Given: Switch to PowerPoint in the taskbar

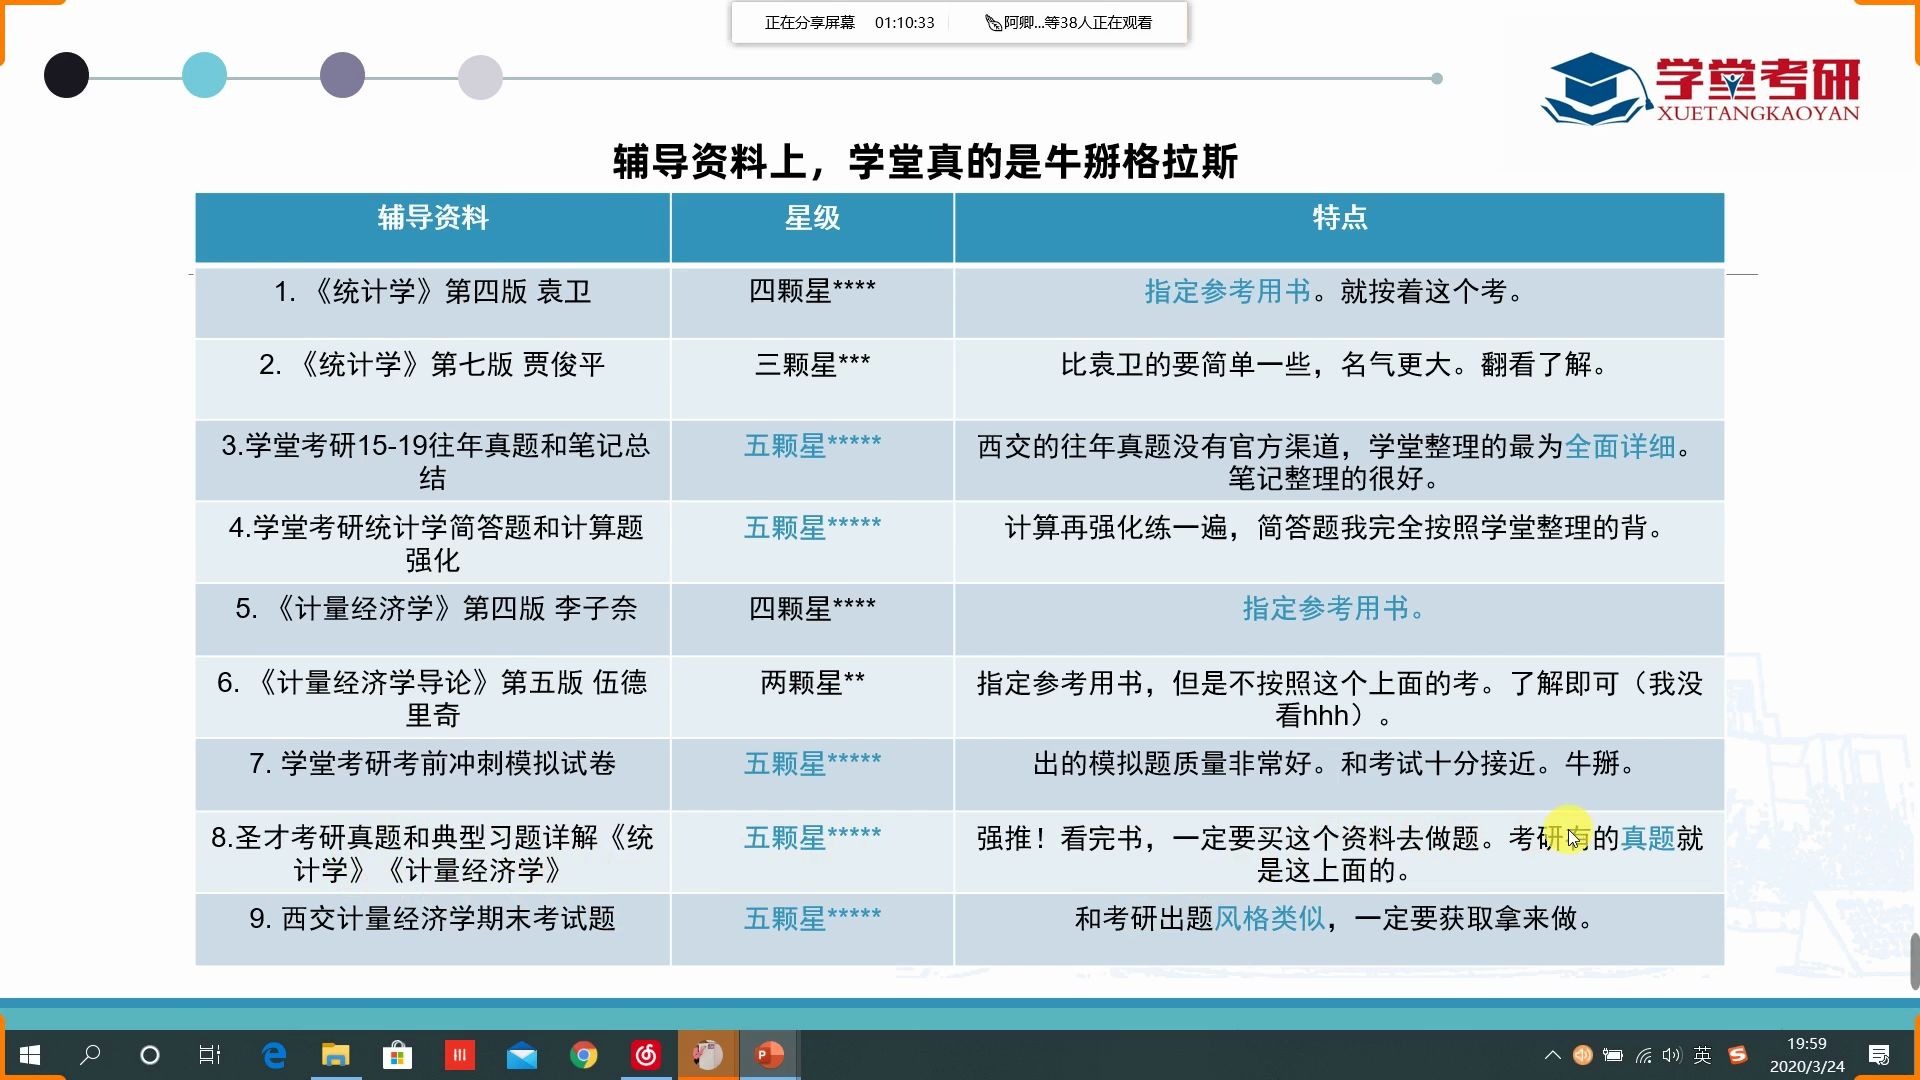Looking at the screenshot, I should 769,1055.
